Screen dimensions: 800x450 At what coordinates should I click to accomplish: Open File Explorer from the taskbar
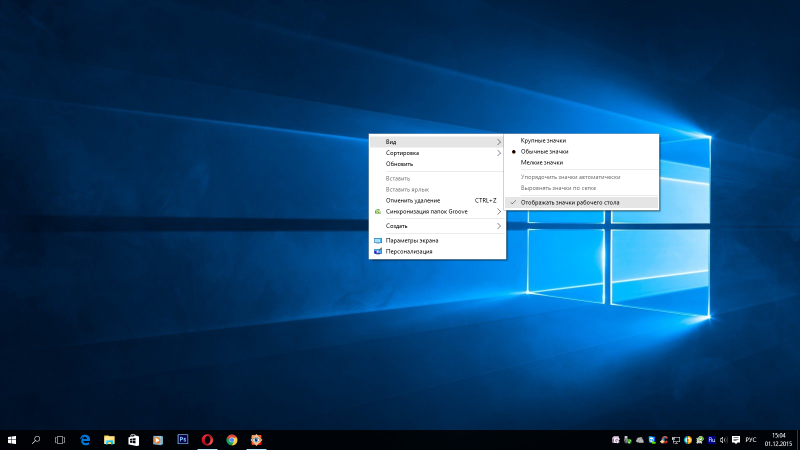pyautogui.click(x=109, y=439)
